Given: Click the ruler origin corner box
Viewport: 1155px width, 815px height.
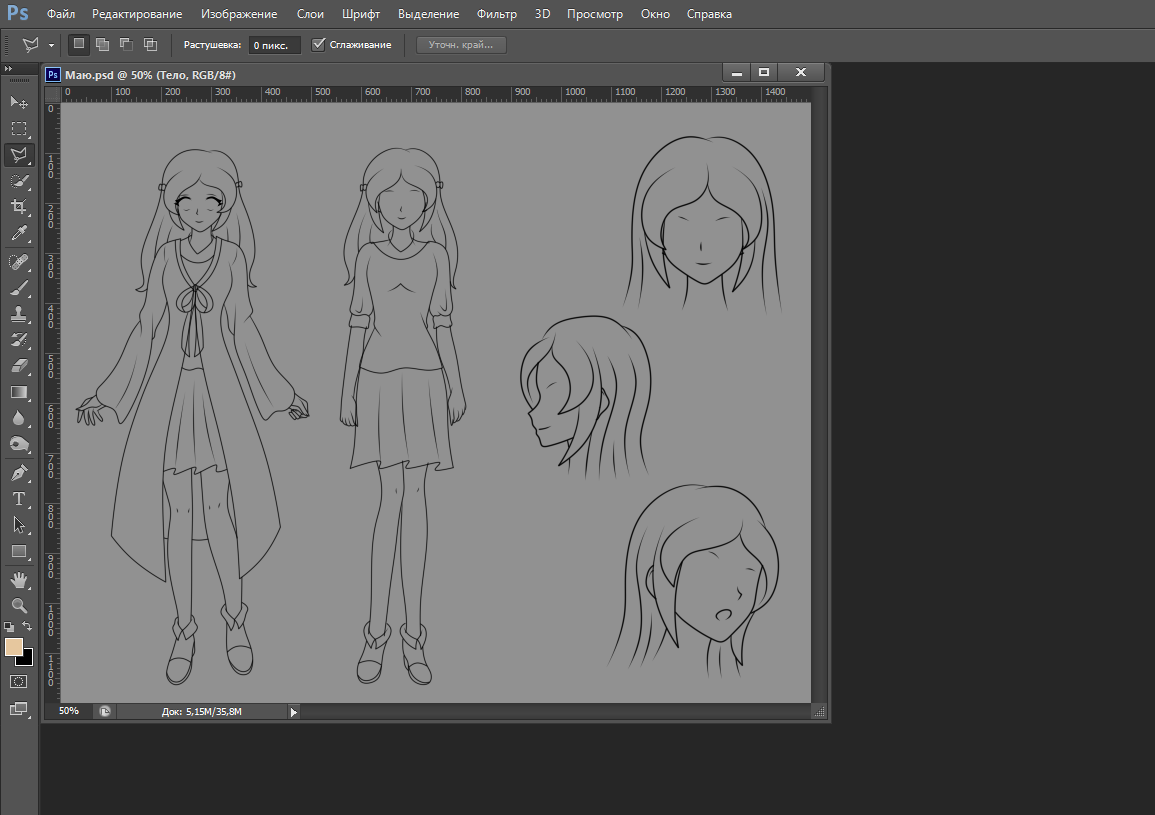Looking at the screenshot, I should click(x=52, y=94).
